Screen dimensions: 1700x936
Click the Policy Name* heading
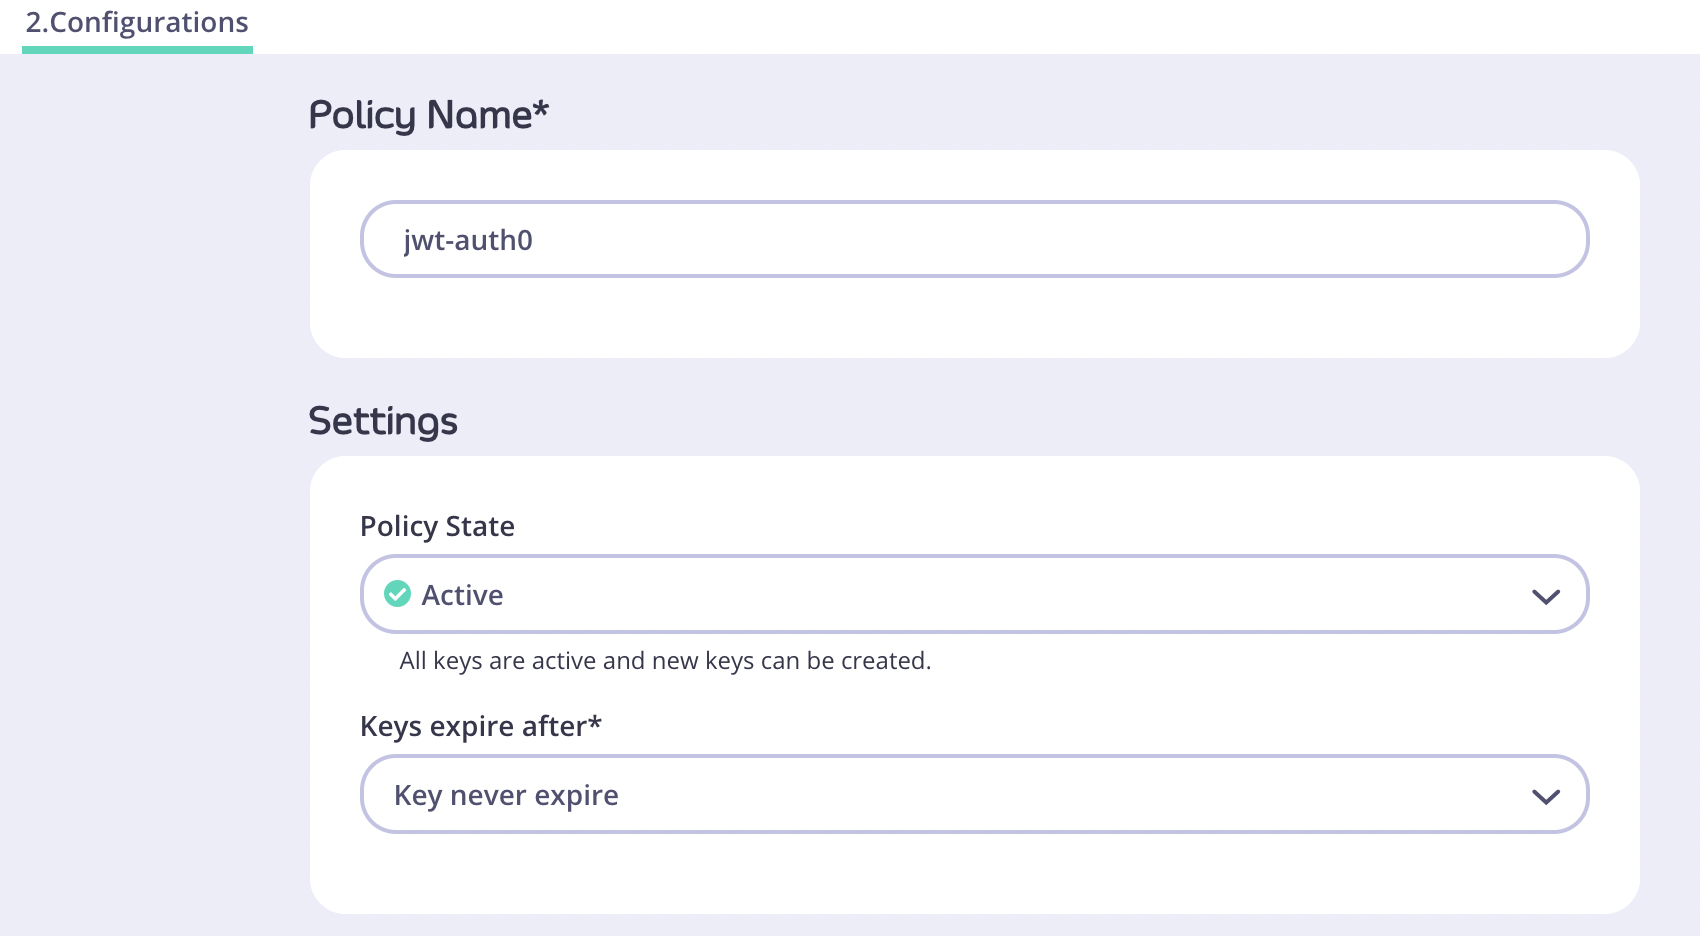(x=429, y=115)
